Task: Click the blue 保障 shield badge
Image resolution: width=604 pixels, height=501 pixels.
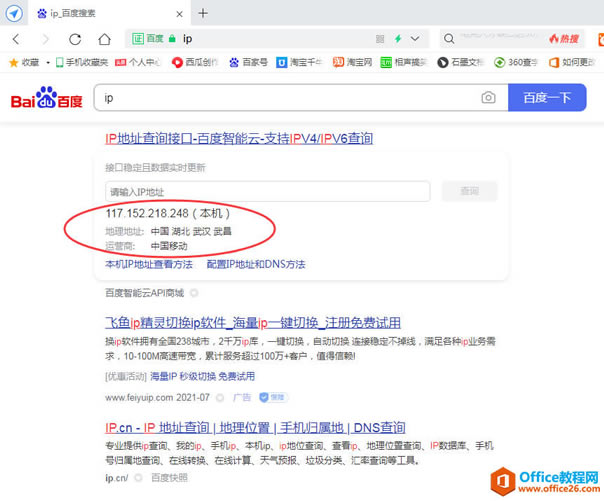Action: (x=273, y=397)
